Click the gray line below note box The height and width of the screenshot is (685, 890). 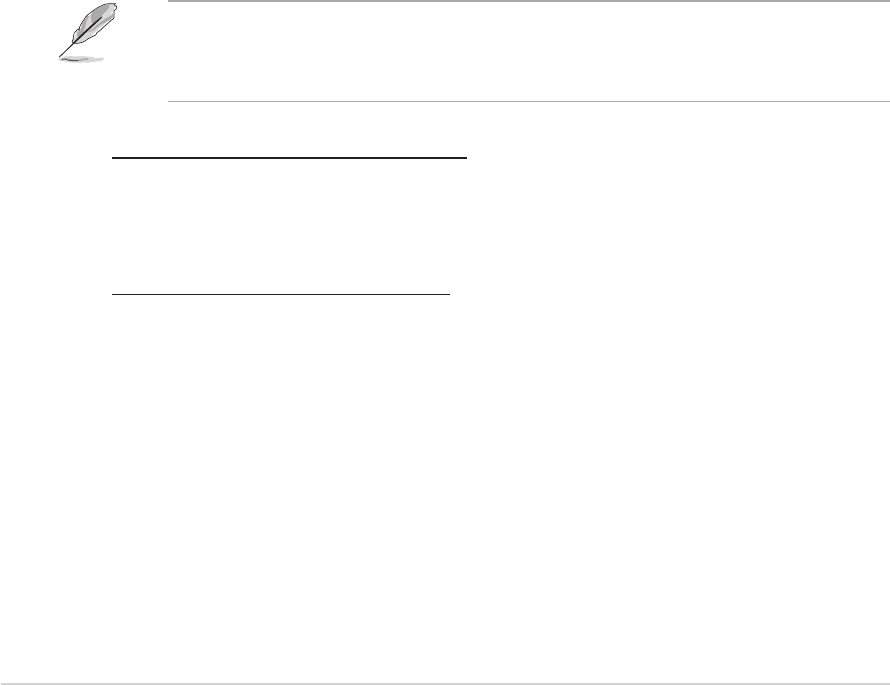pos(528,102)
